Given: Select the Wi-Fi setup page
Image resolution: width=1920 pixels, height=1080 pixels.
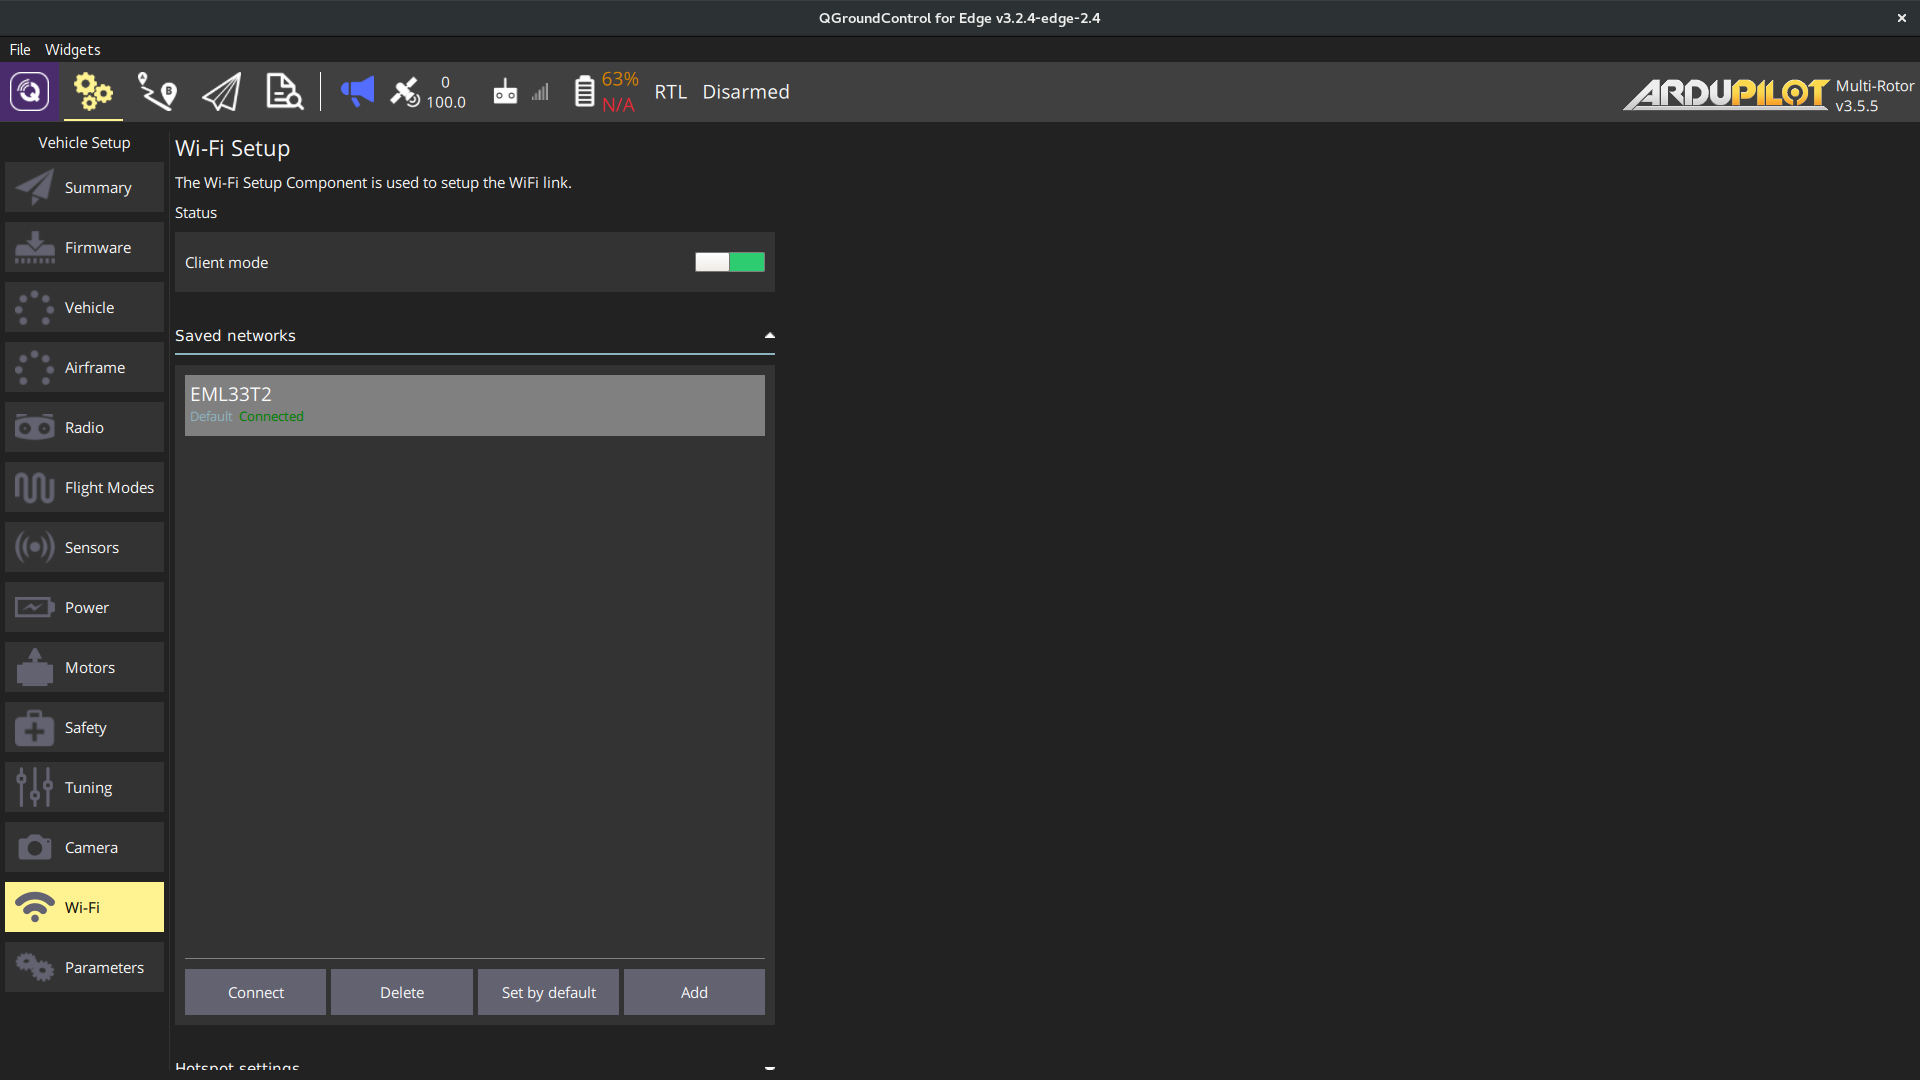Looking at the screenshot, I should [x=84, y=907].
